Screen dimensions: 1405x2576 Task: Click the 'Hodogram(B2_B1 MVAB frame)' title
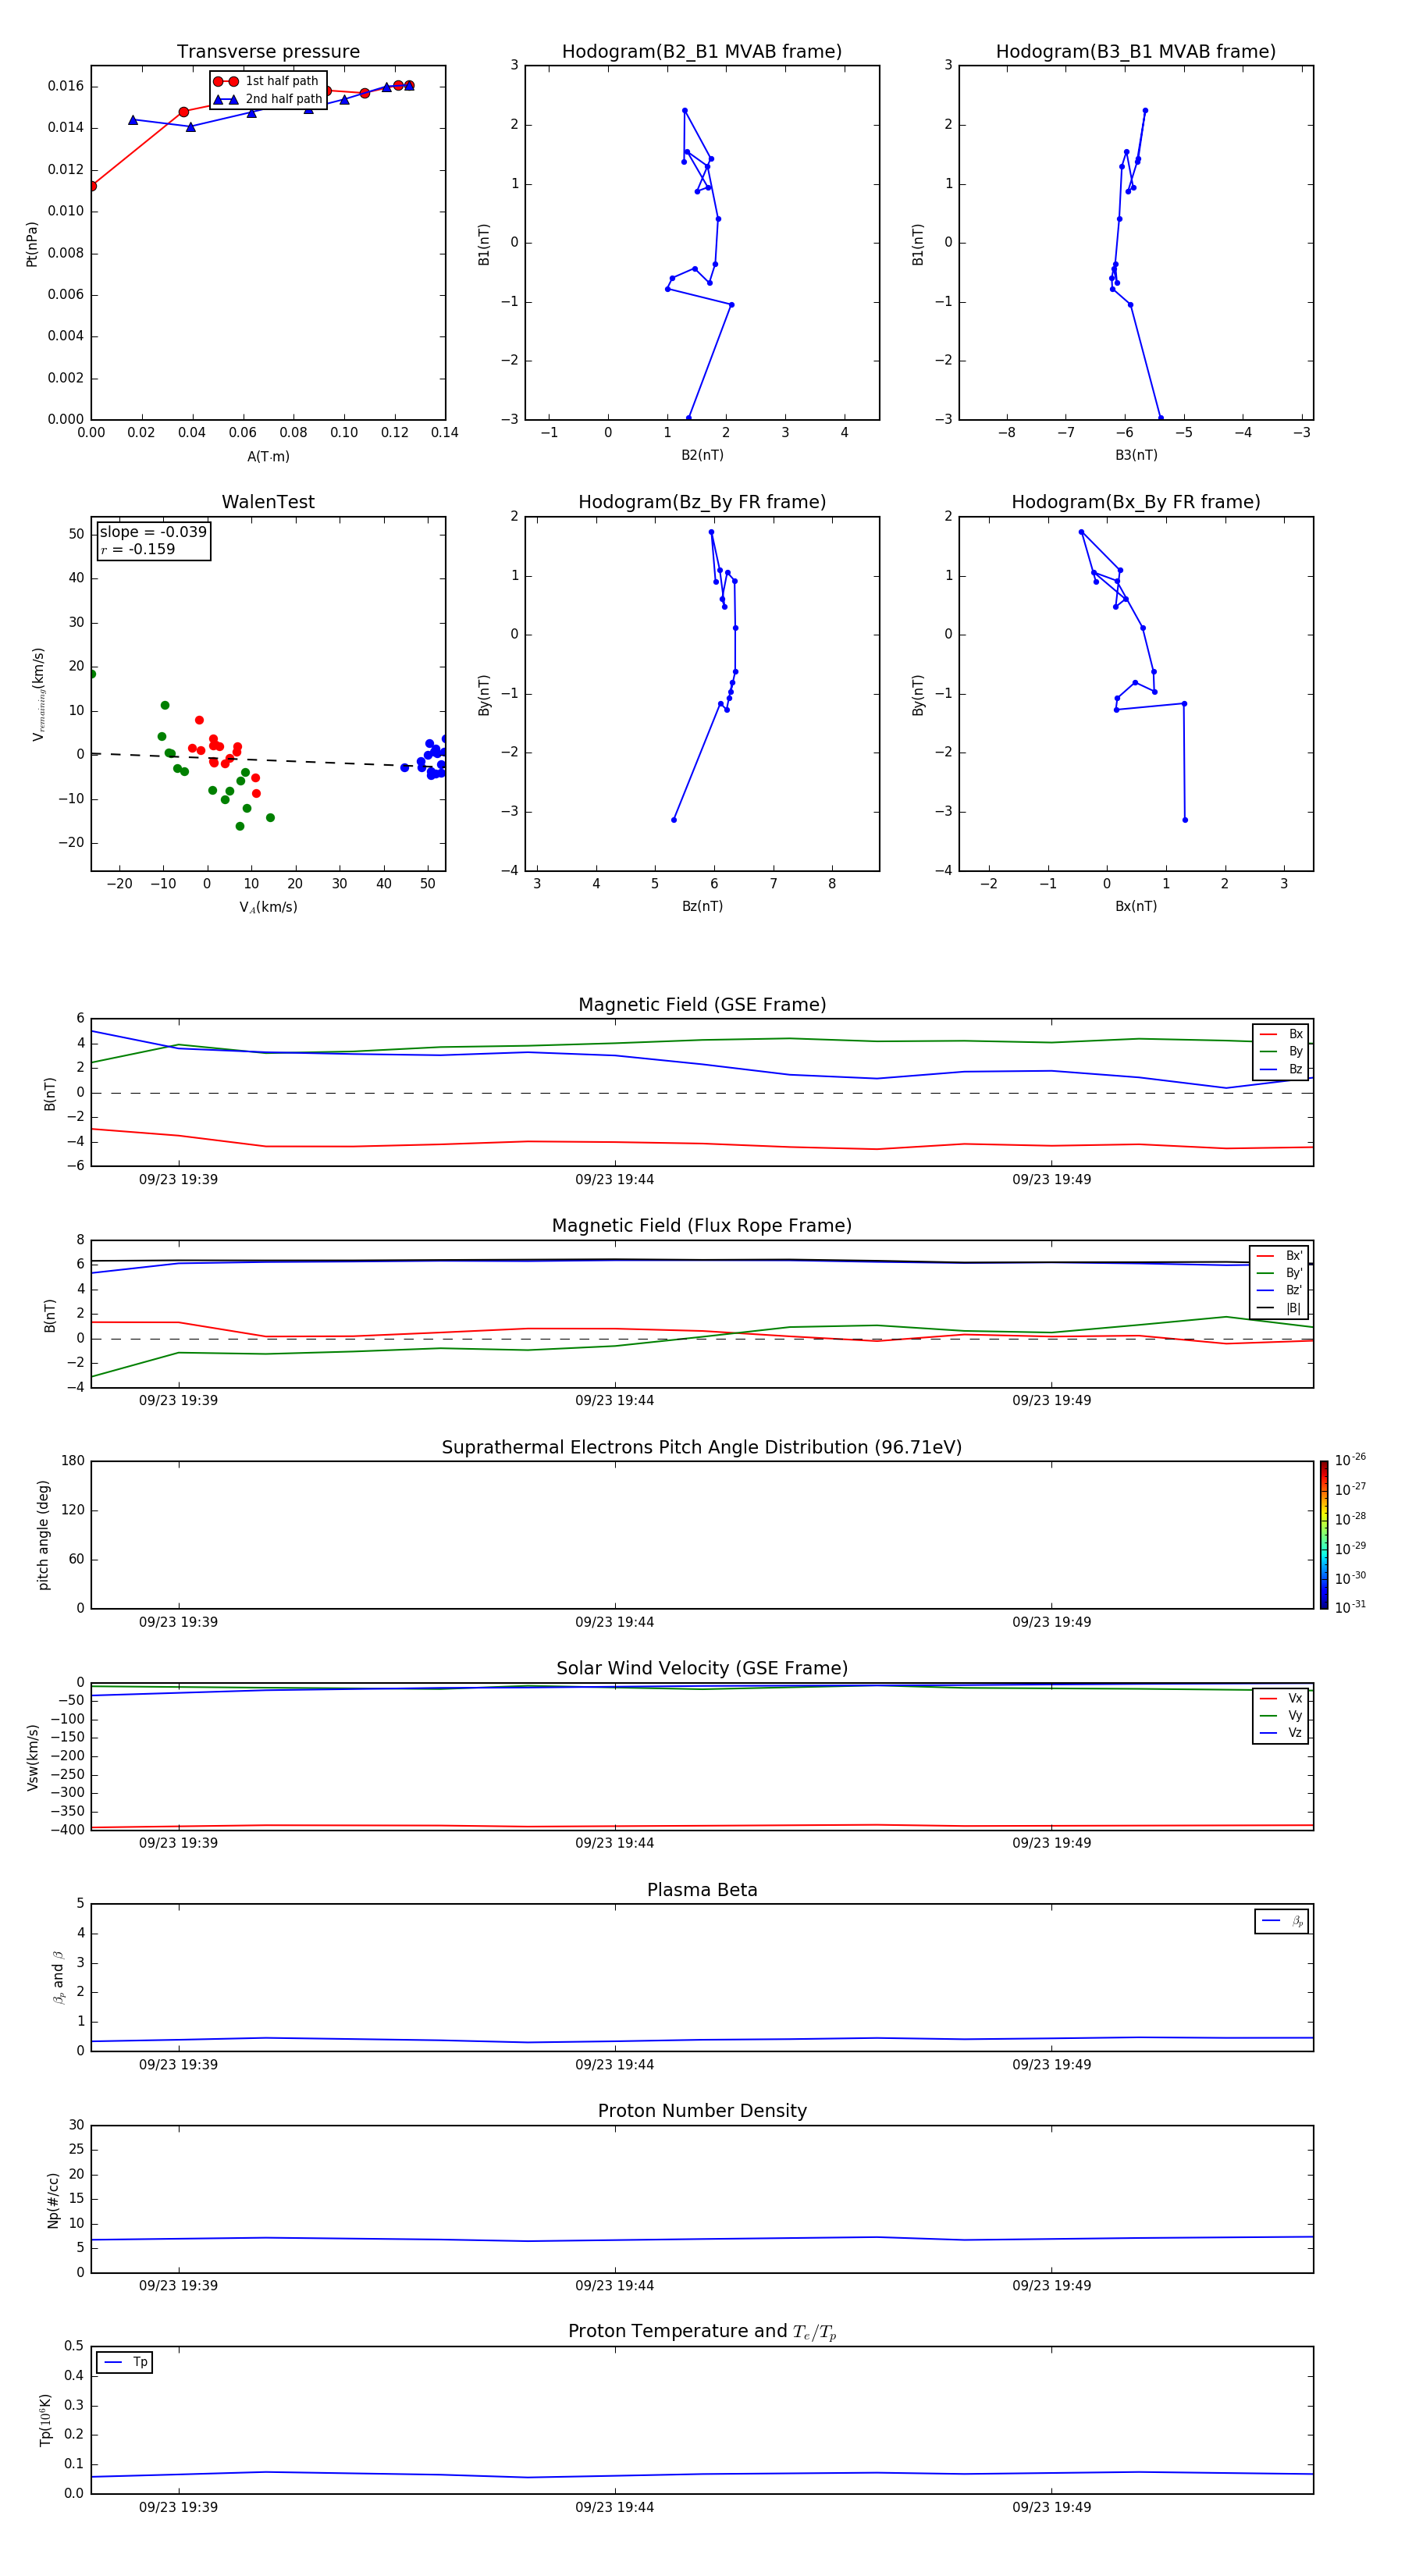[x=702, y=52]
